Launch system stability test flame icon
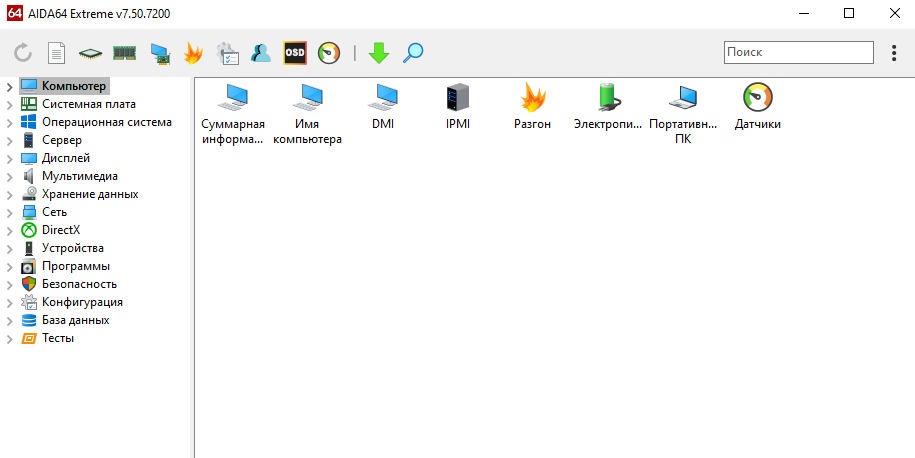915x458 pixels. [193, 53]
